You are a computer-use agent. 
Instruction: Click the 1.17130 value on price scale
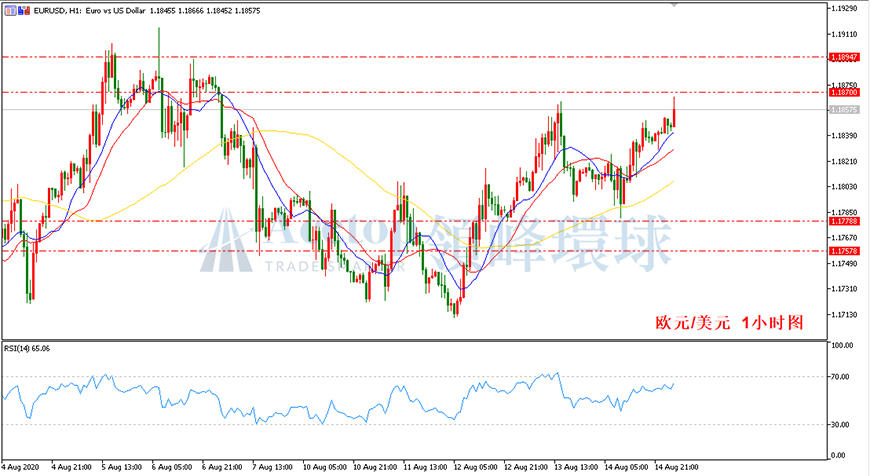click(x=843, y=315)
